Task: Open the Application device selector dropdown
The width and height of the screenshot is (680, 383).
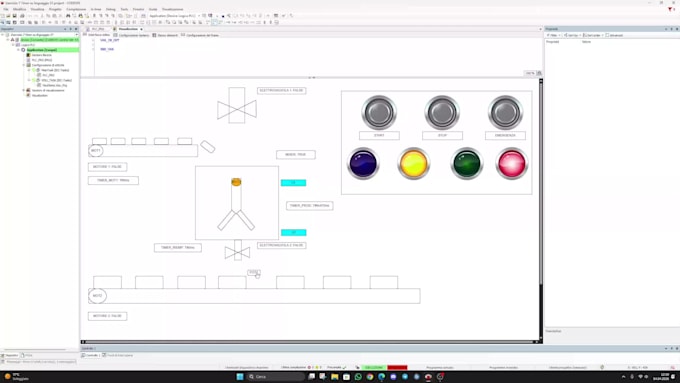Action: (175, 16)
